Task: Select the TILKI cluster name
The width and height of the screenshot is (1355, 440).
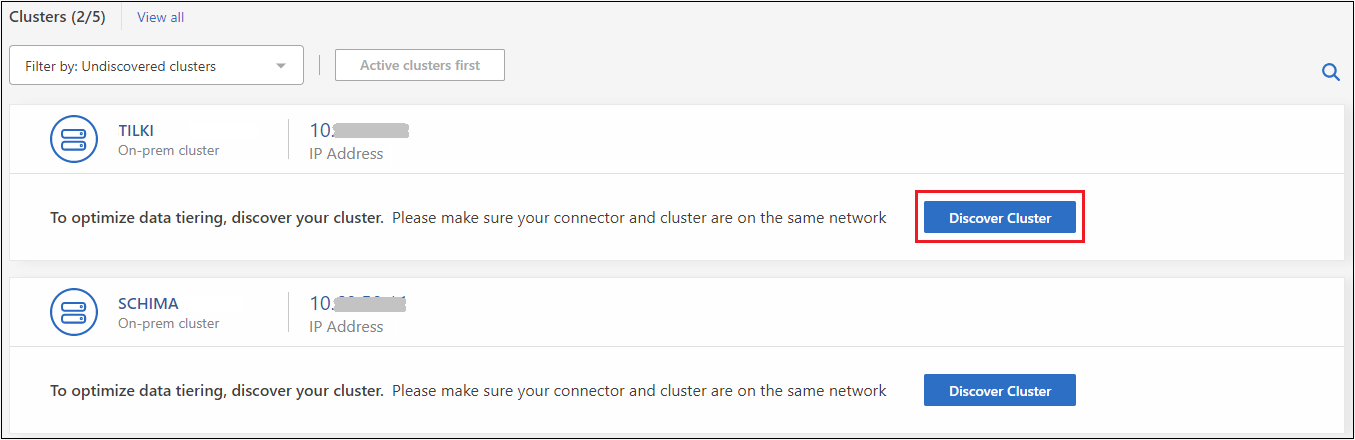Action: point(136,130)
